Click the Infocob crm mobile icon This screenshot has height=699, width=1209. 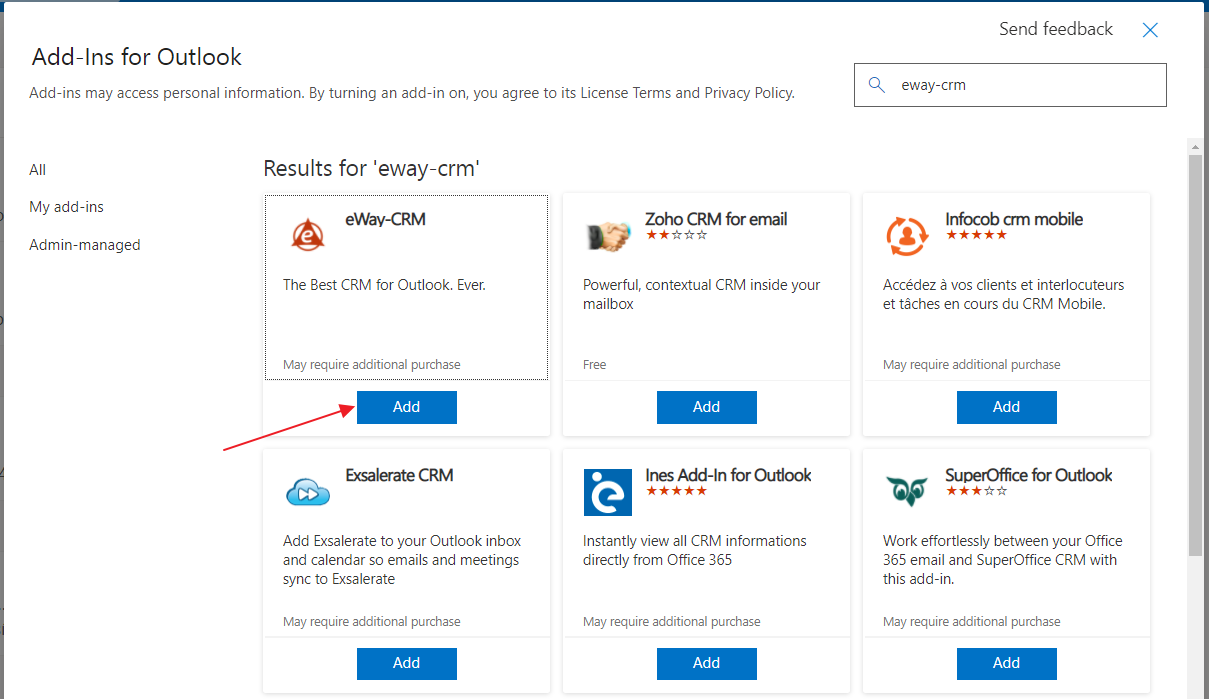pyautogui.click(x=907, y=236)
